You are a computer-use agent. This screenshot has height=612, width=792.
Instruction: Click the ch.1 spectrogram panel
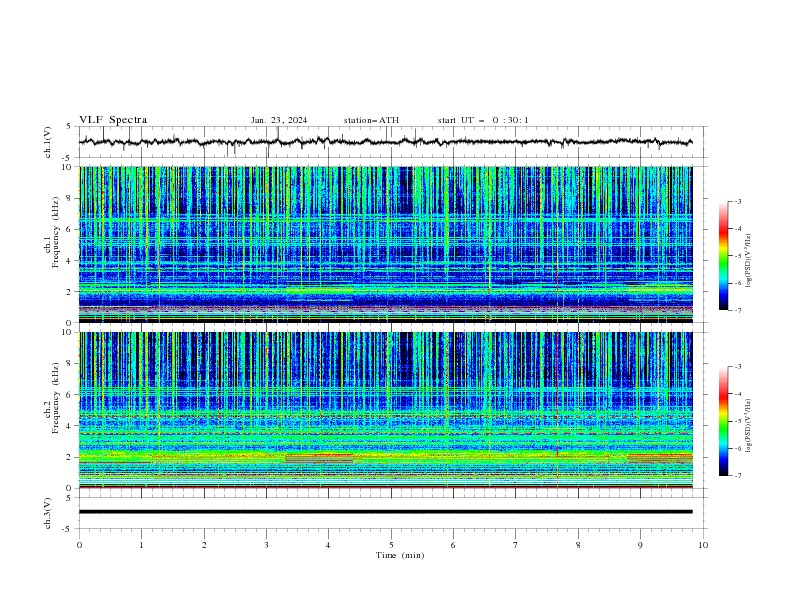pos(385,244)
